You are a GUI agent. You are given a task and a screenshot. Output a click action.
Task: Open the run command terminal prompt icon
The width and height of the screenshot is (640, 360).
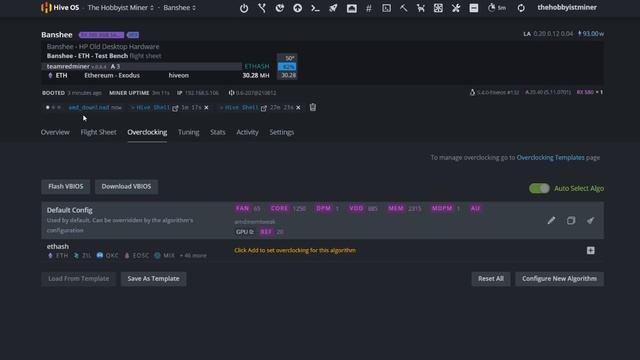[x=315, y=8]
